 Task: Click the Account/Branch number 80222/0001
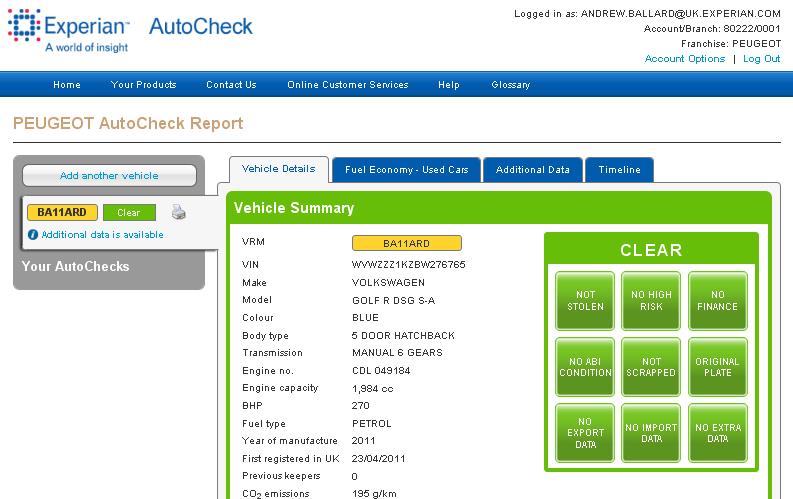[752, 29]
